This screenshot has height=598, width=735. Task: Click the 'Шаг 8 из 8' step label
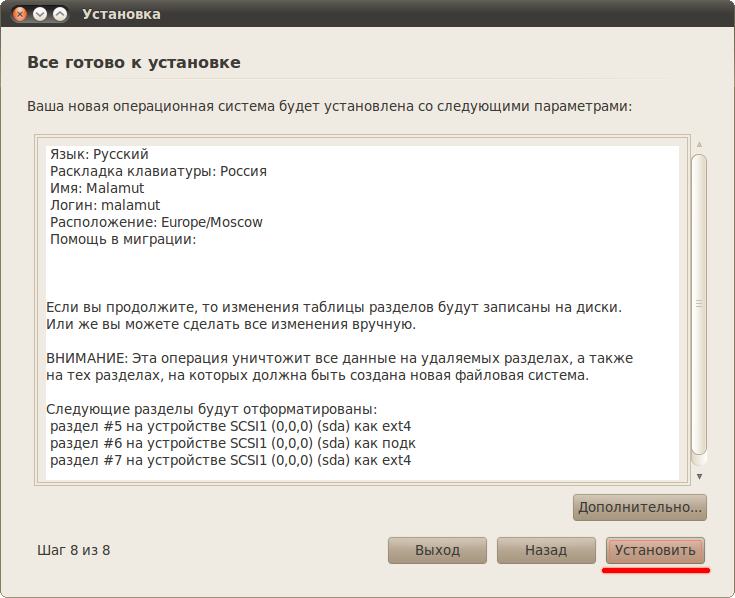click(x=74, y=550)
